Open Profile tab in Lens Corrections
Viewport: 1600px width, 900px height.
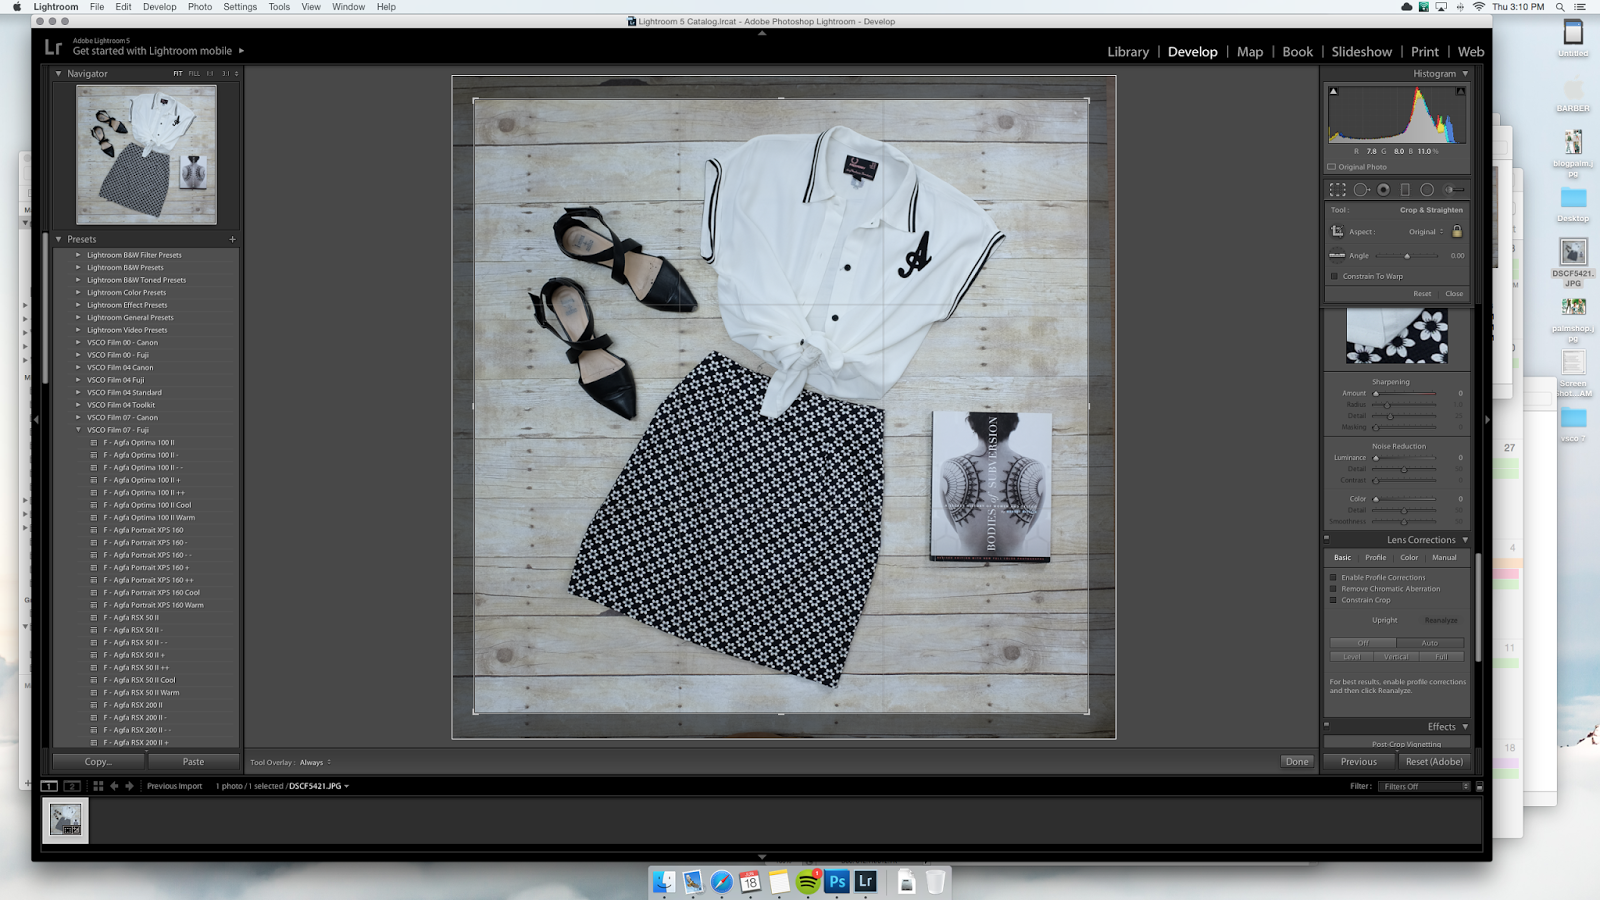pyautogui.click(x=1376, y=558)
